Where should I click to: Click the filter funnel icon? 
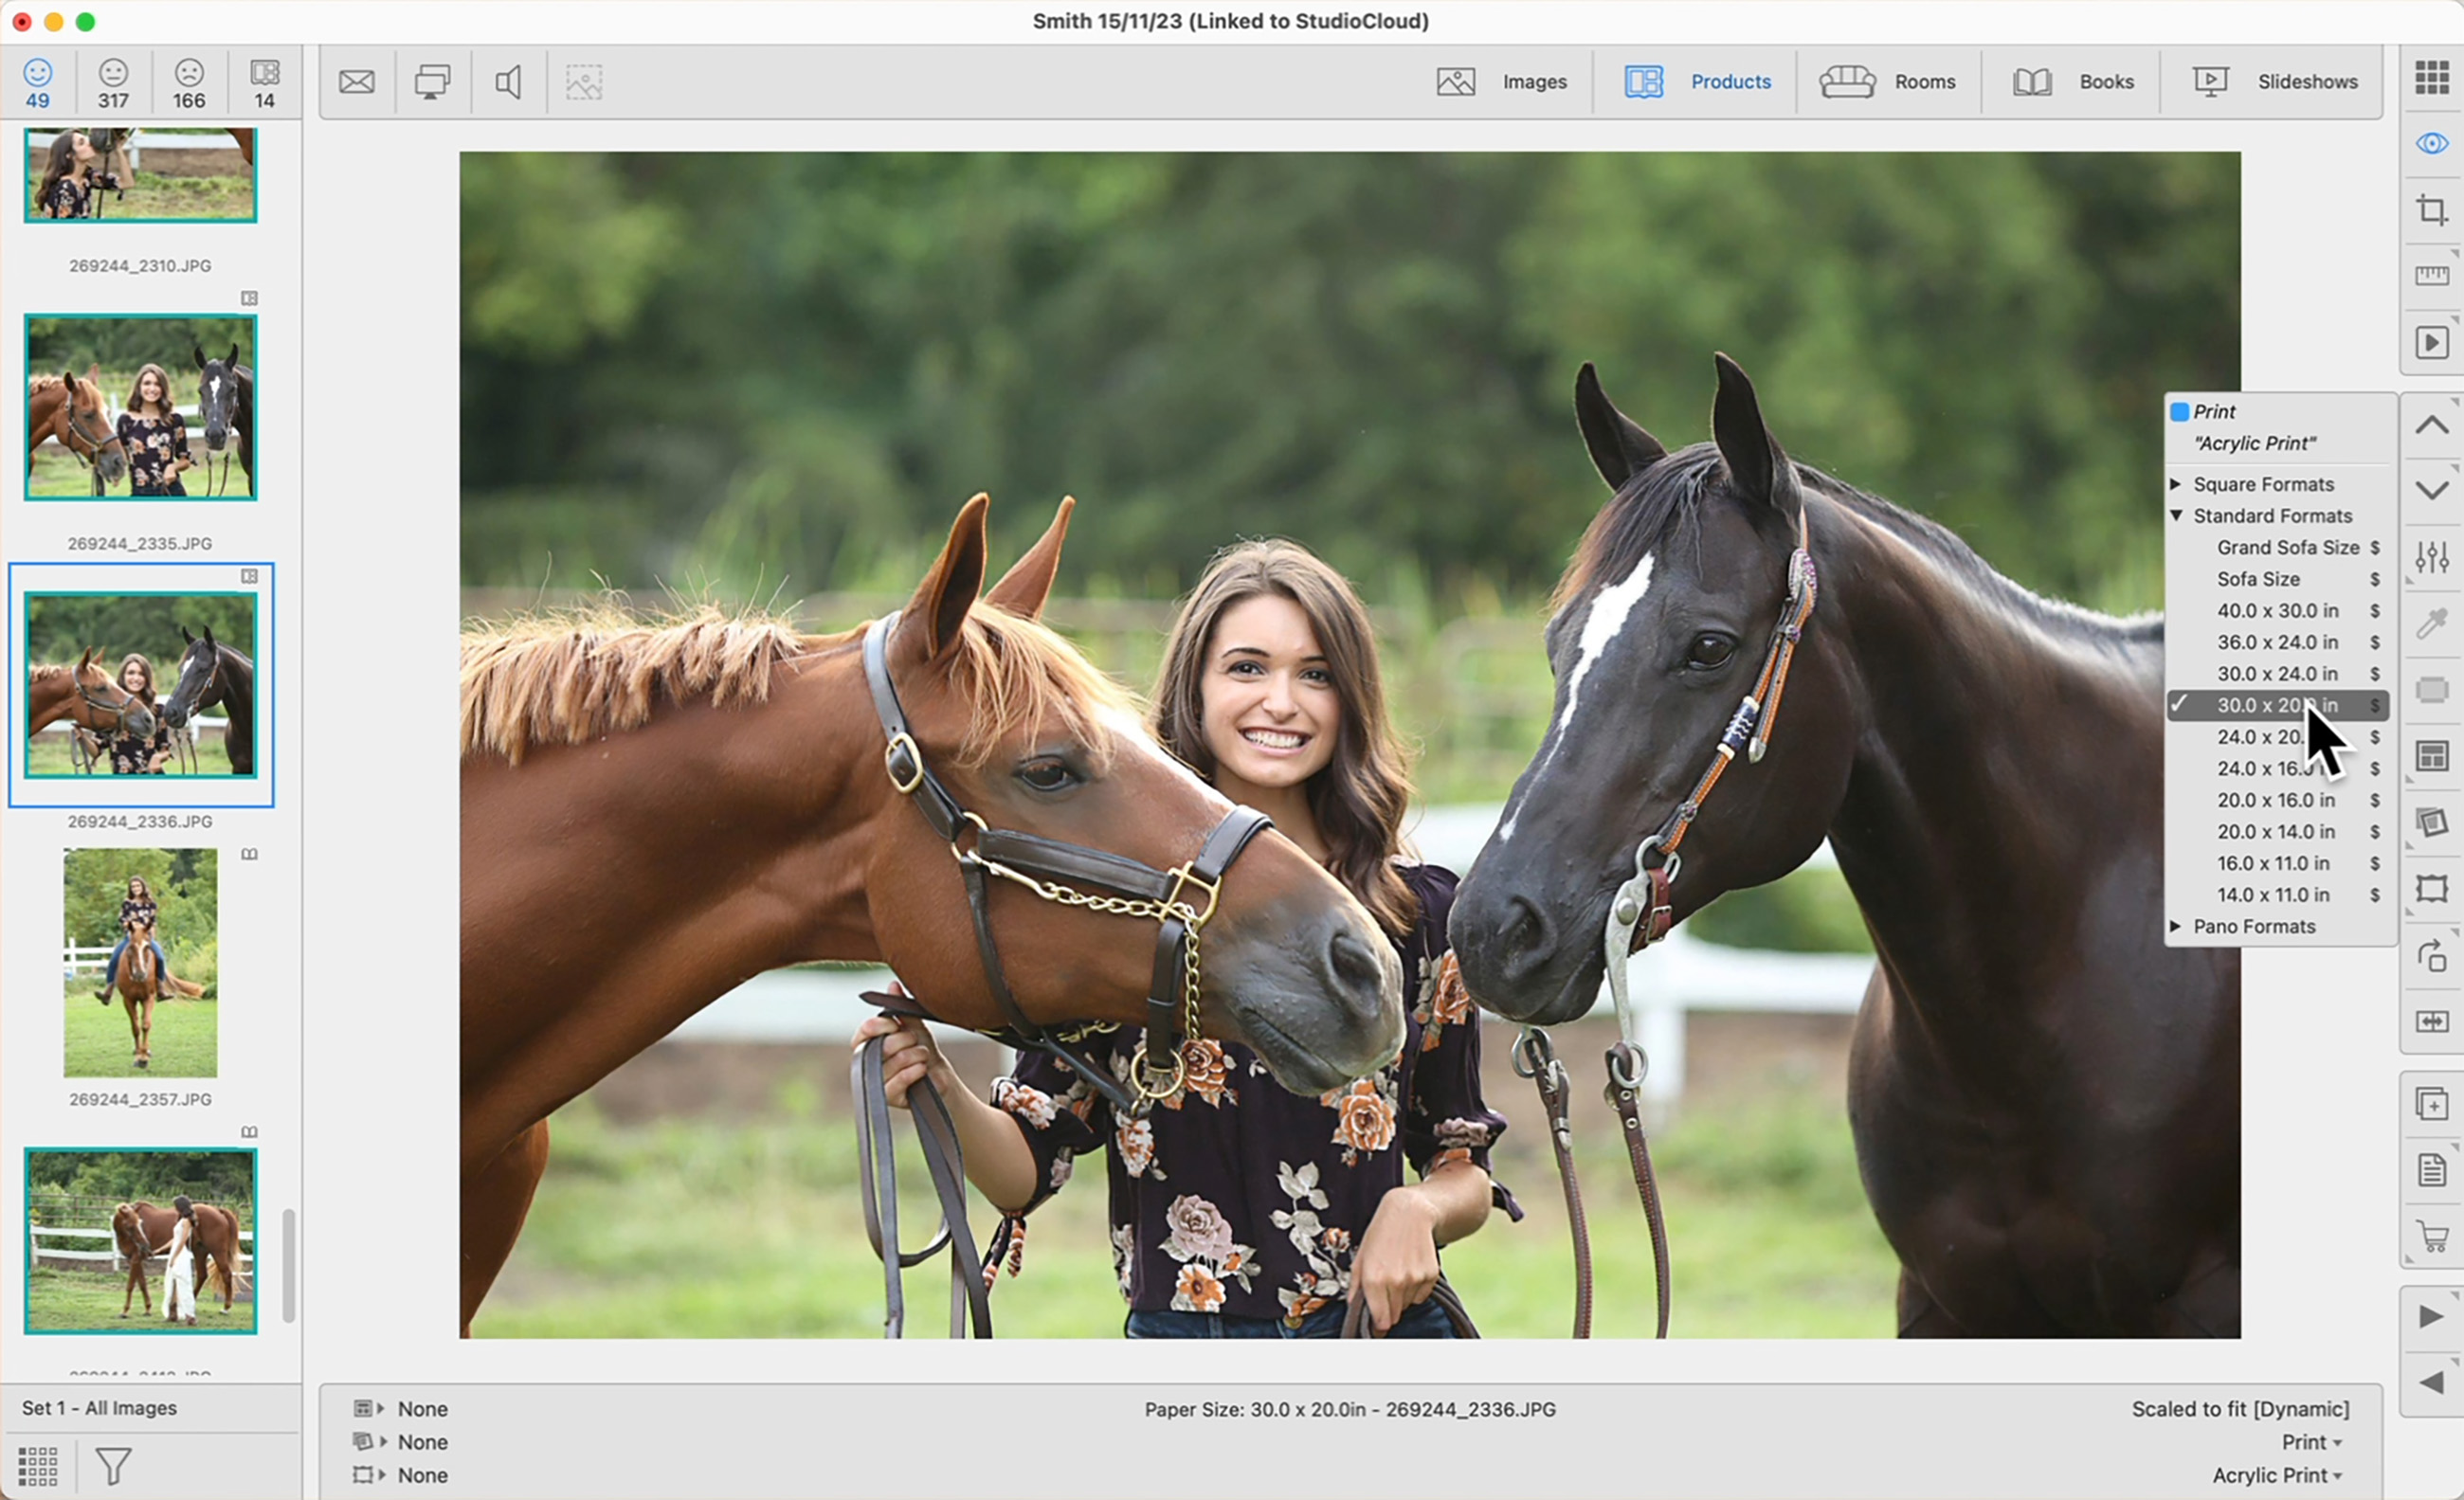[x=113, y=1466]
